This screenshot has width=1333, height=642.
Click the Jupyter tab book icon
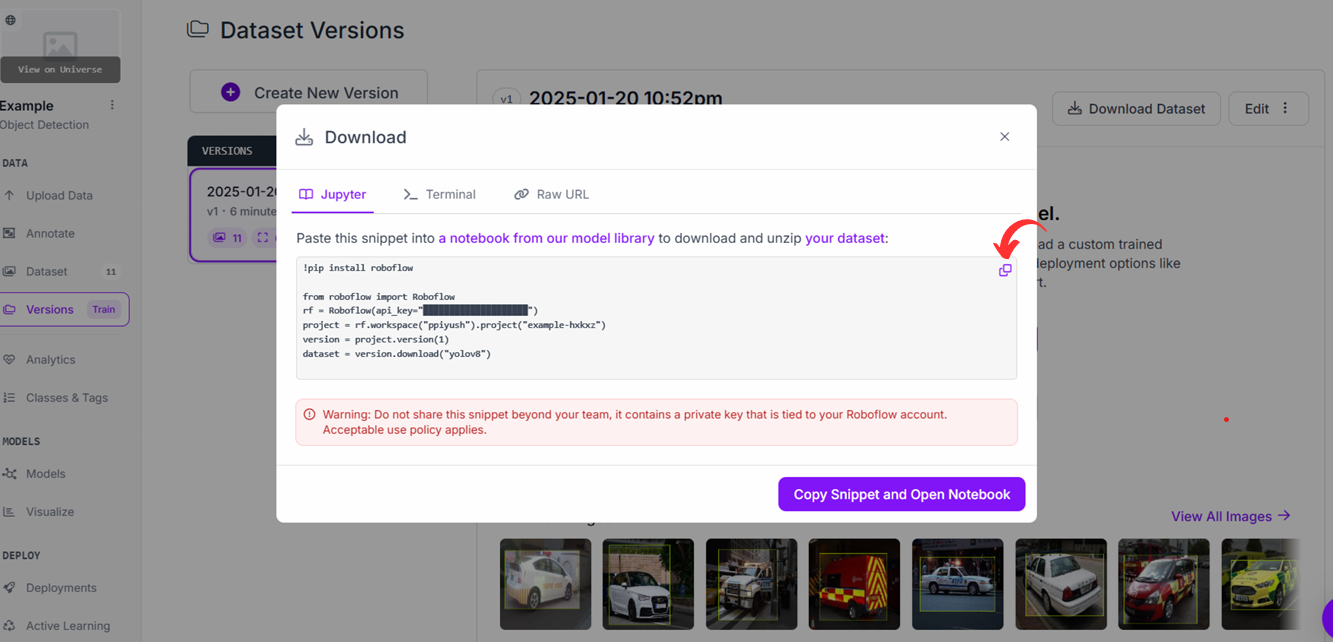pos(306,194)
